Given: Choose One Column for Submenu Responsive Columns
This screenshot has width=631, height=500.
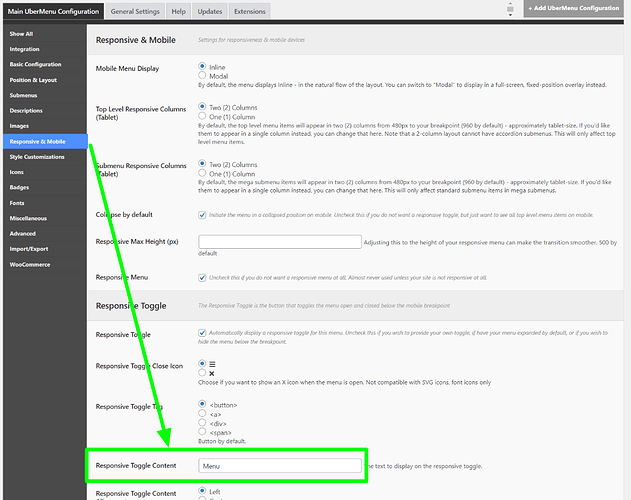Looking at the screenshot, I should [202, 173].
